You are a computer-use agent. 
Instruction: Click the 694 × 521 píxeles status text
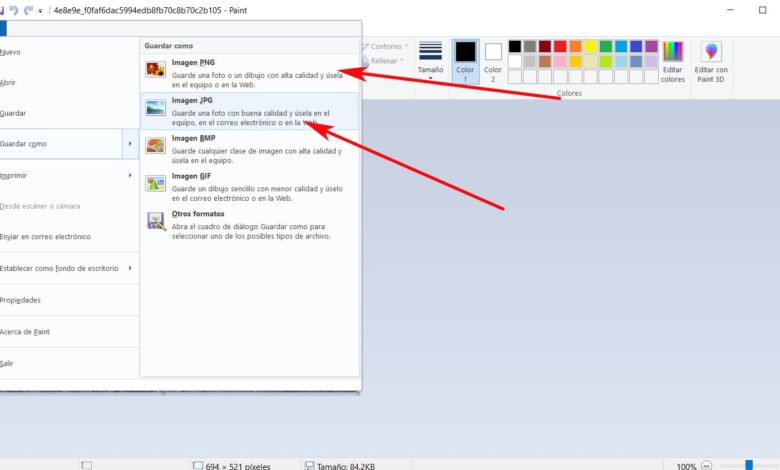pyautogui.click(x=238, y=467)
